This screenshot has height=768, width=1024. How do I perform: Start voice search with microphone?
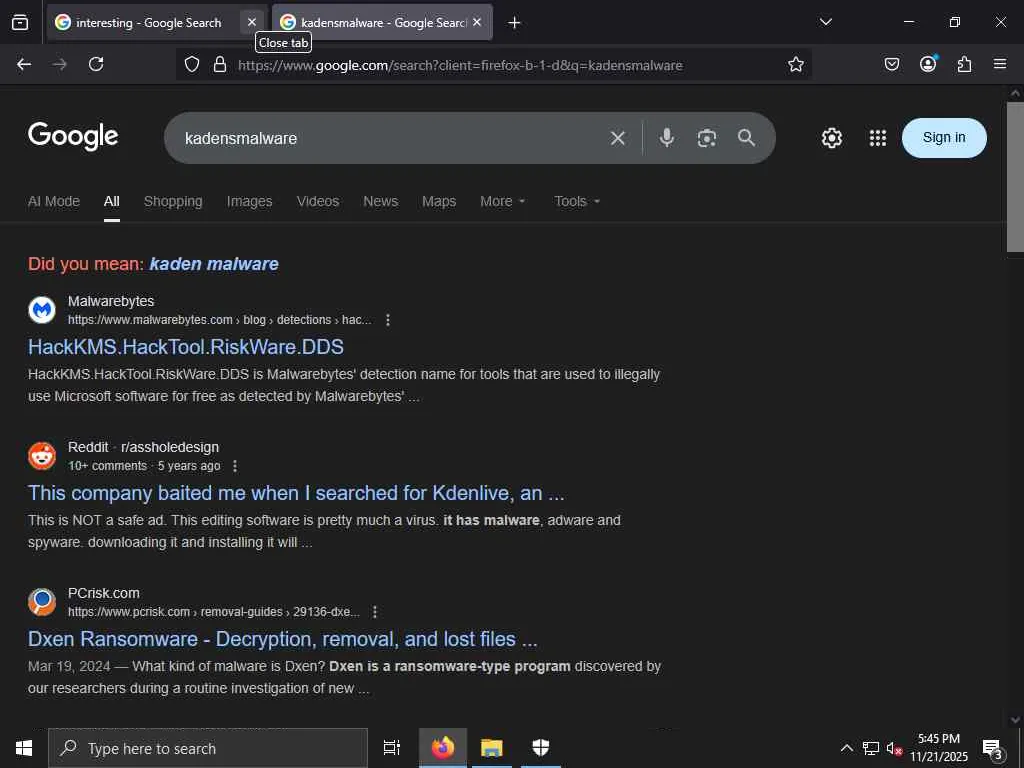point(666,138)
